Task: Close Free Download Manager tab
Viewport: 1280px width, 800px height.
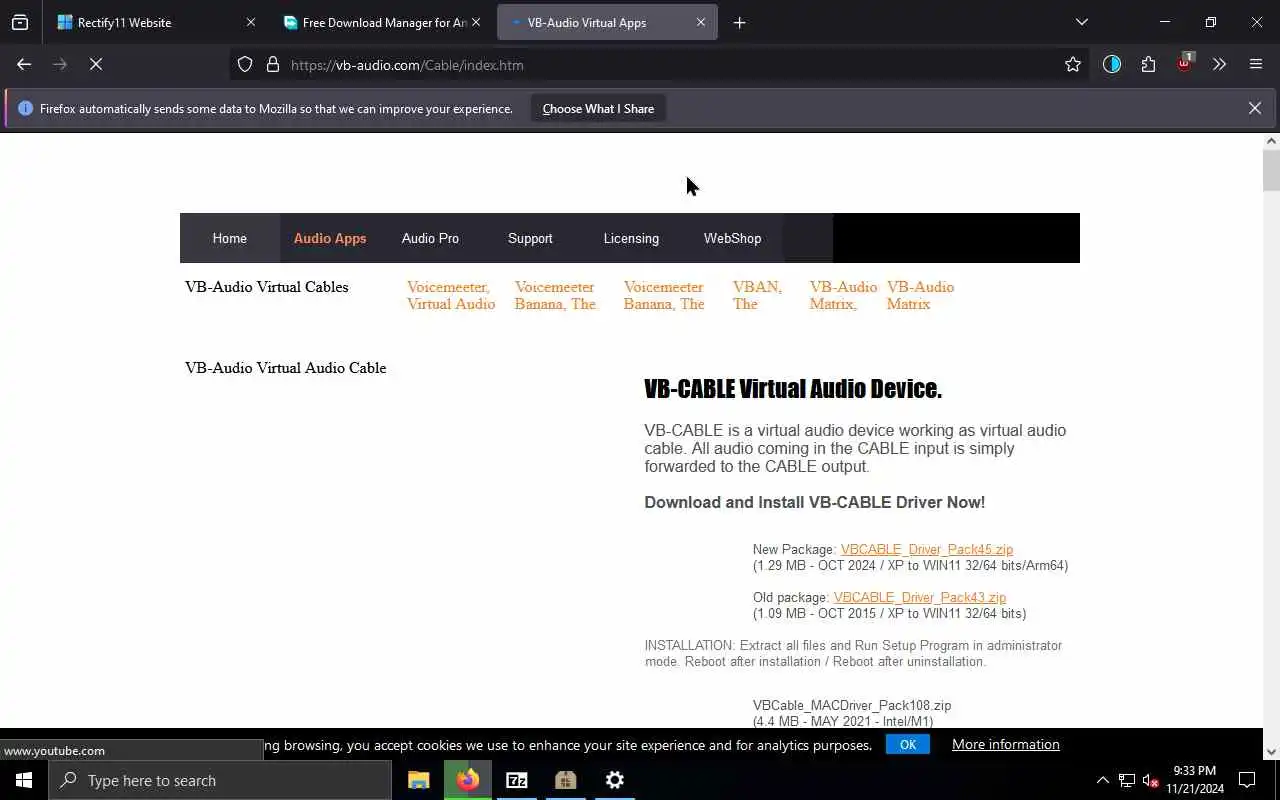Action: [476, 22]
